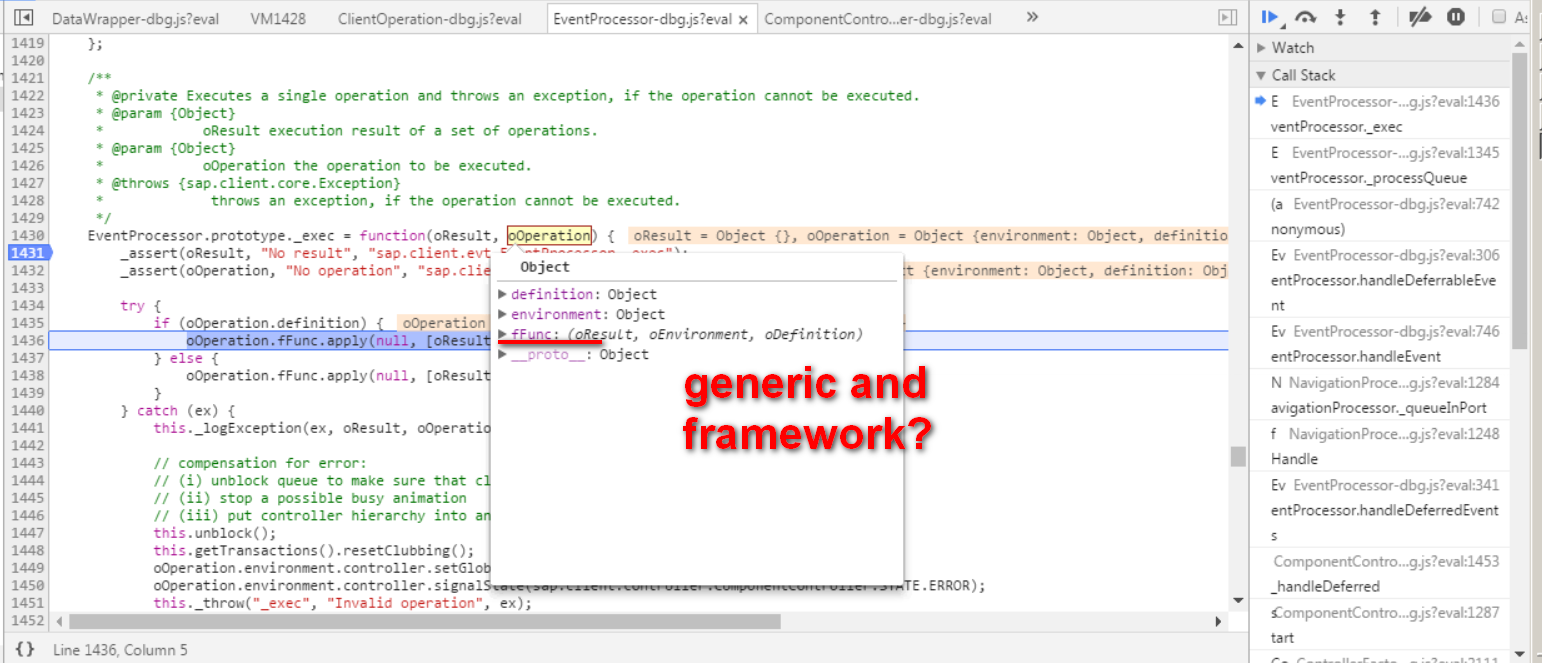Click the highlighted oOperation parameter on line 1430
This screenshot has width=1542, height=663.
549,236
